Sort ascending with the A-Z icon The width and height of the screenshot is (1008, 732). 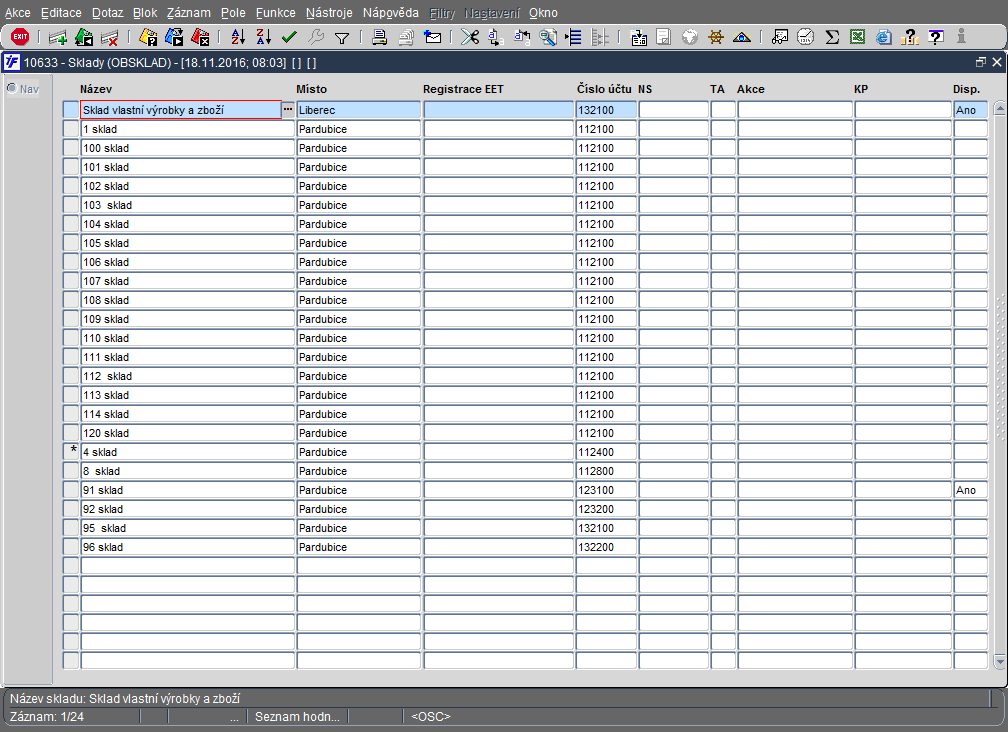click(x=238, y=37)
